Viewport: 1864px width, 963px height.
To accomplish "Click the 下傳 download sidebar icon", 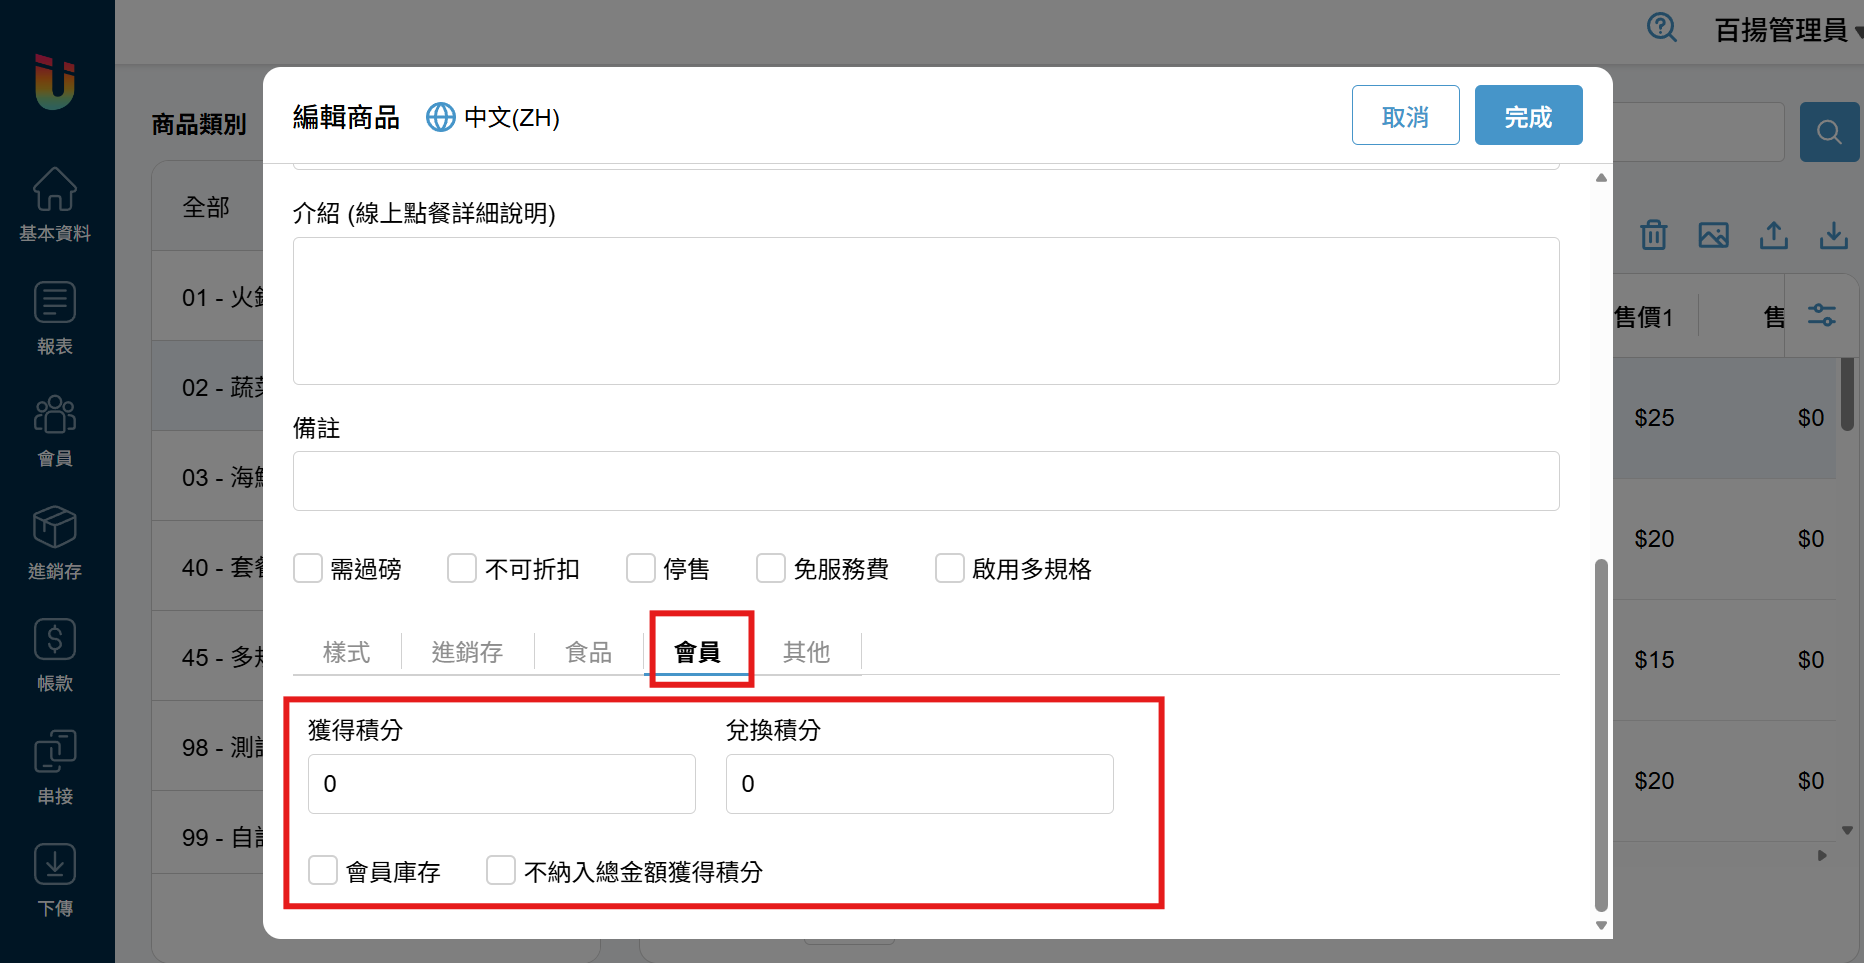I will [55, 865].
